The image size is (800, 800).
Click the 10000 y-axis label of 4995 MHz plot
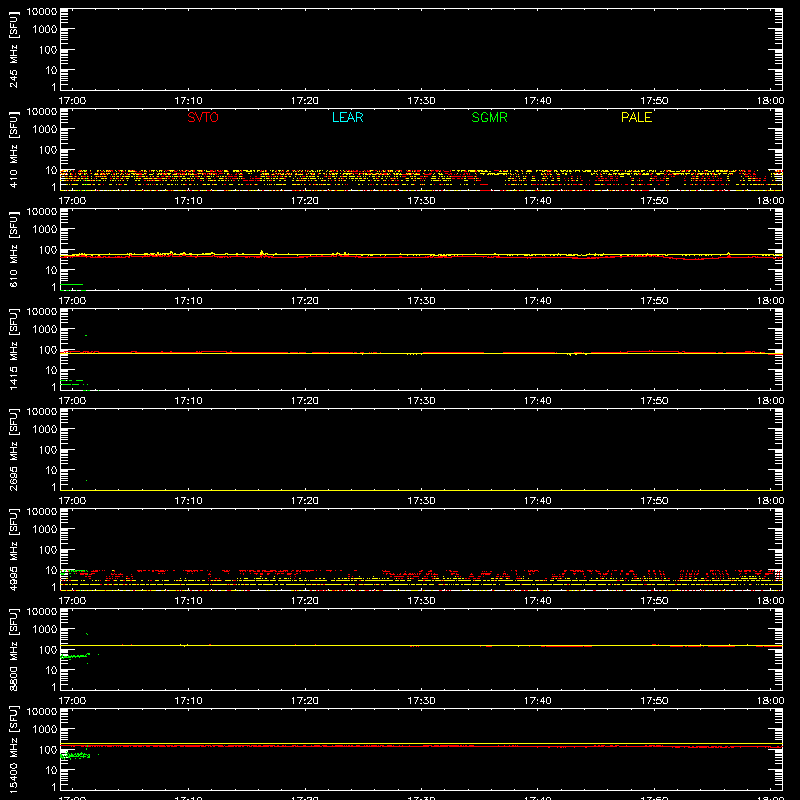pyautogui.click(x=42, y=512)
